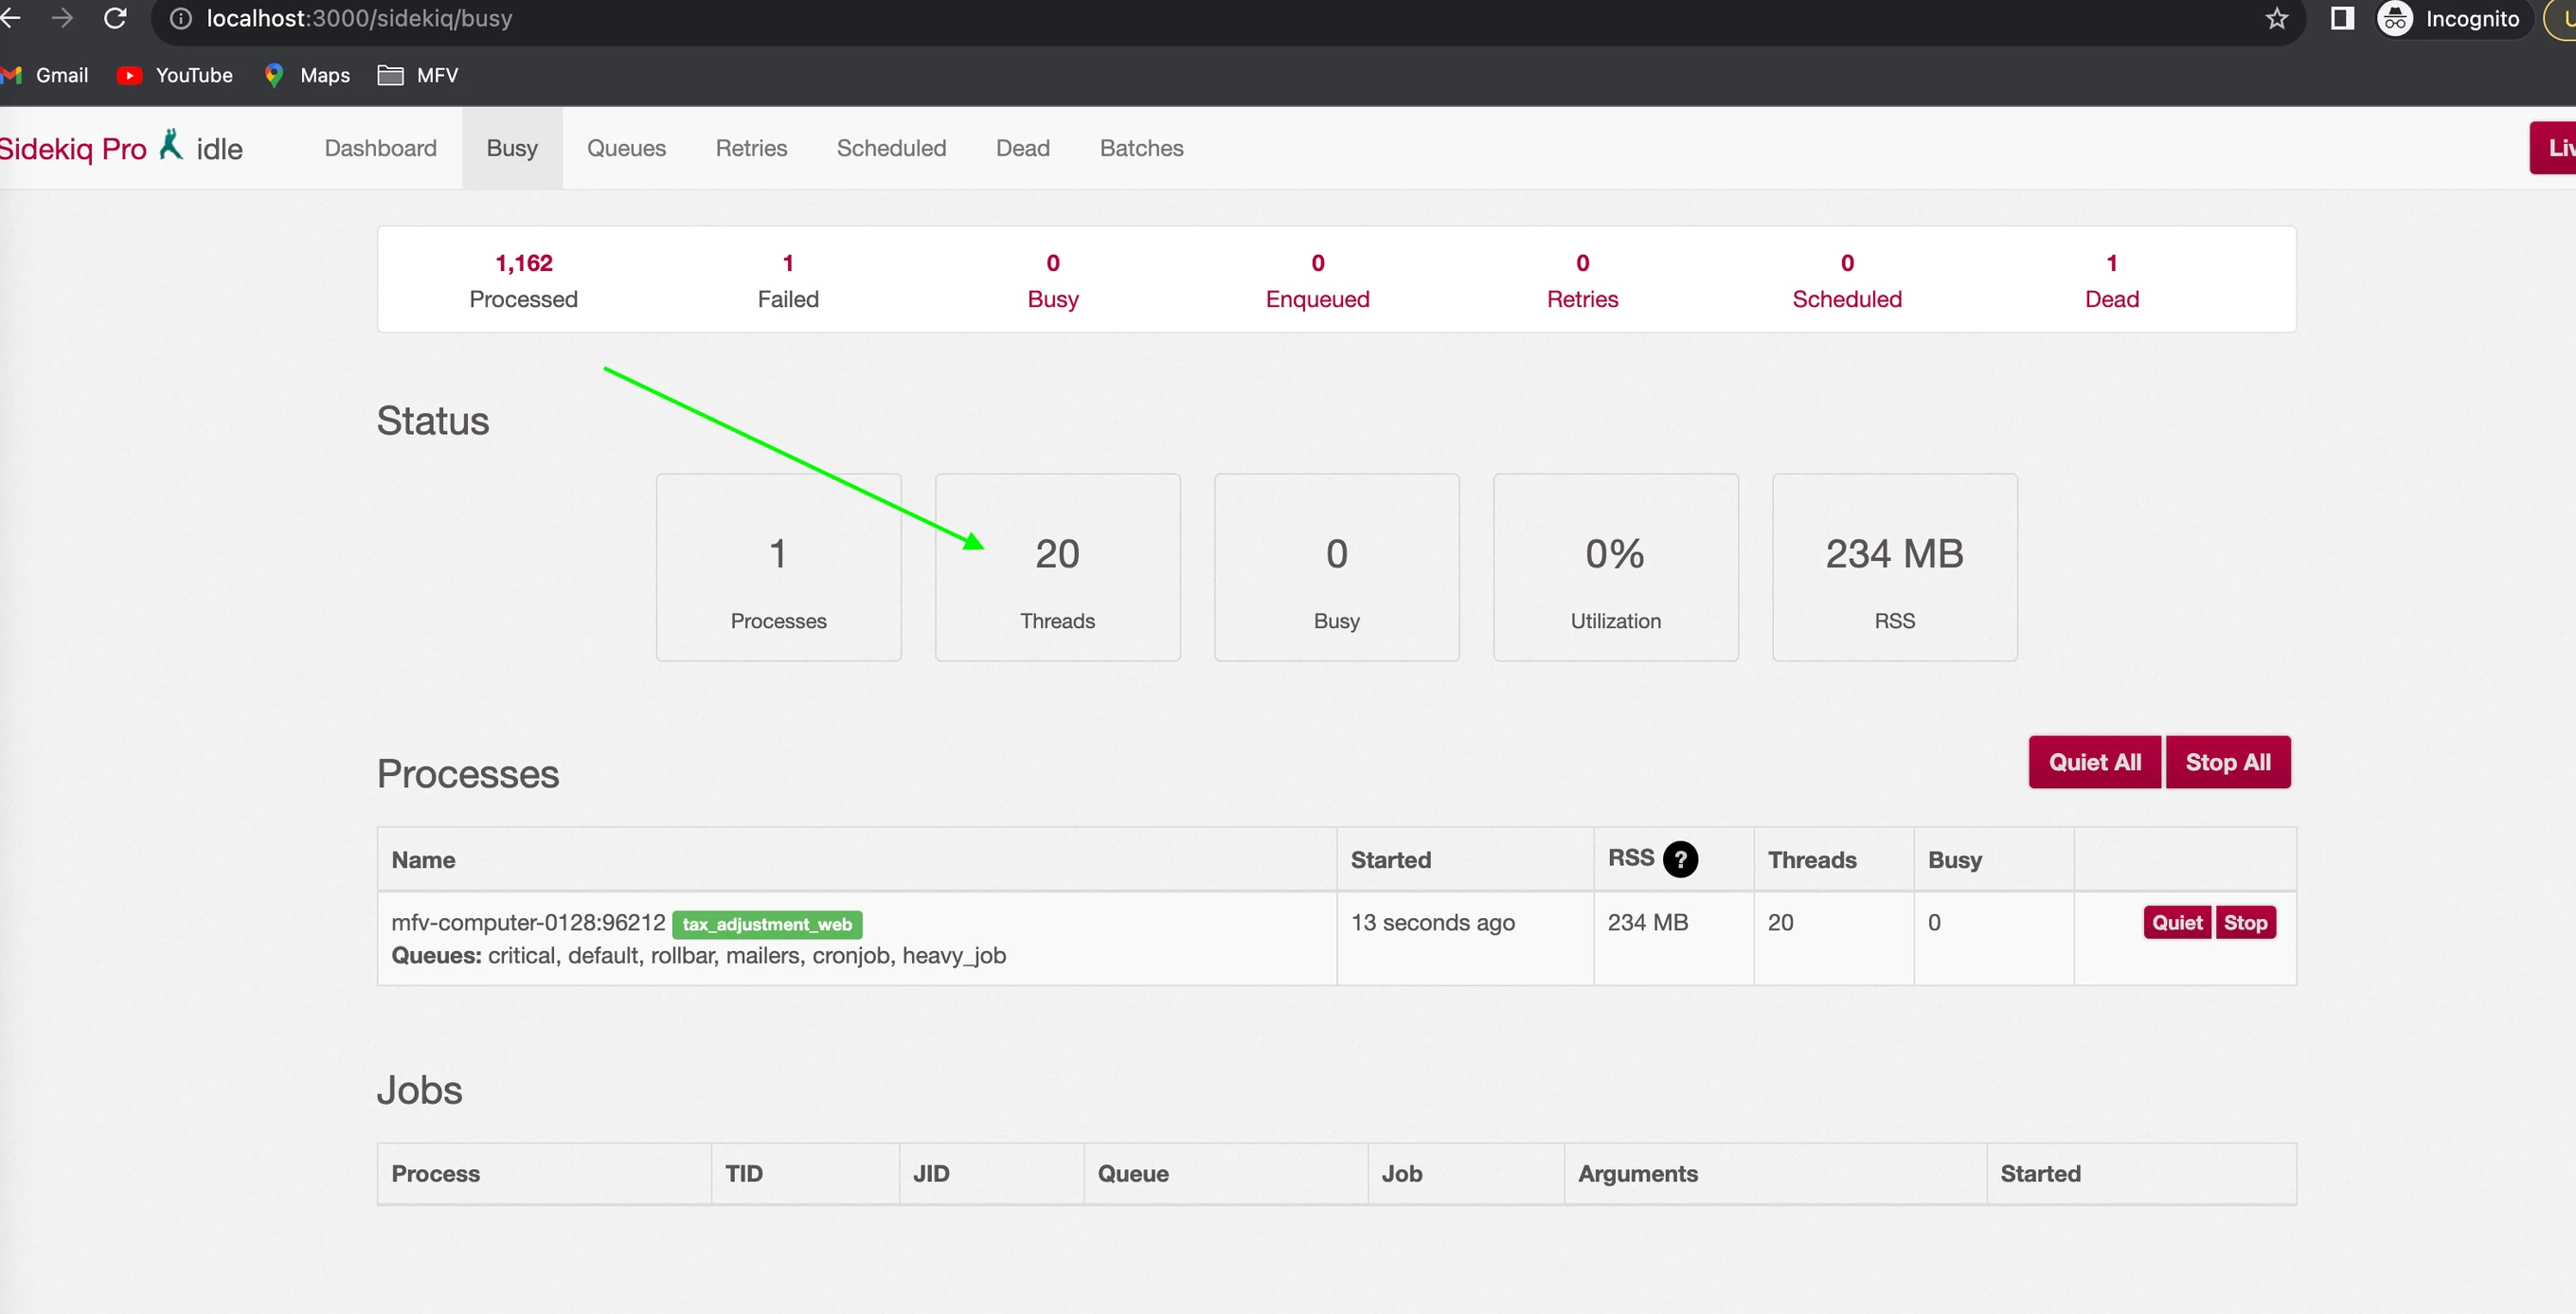2576x1314 pixels.
Task: Click the site info icon in address bar
Action: point(180,18)
